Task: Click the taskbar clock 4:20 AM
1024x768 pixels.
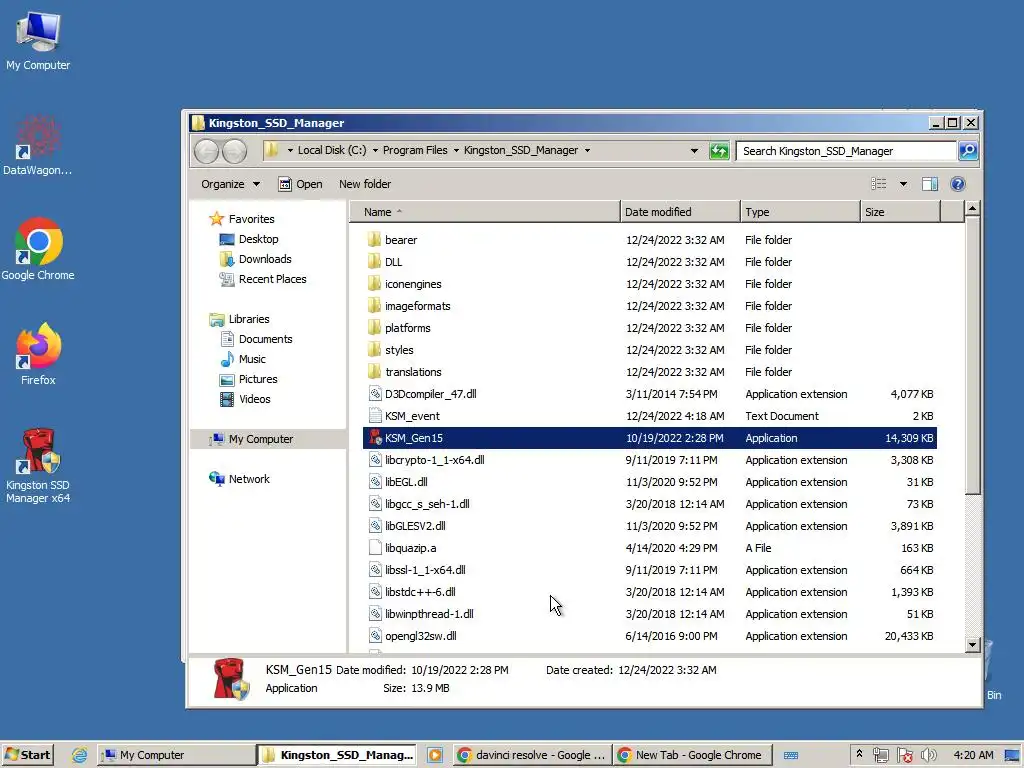Action: coord(973,755)
